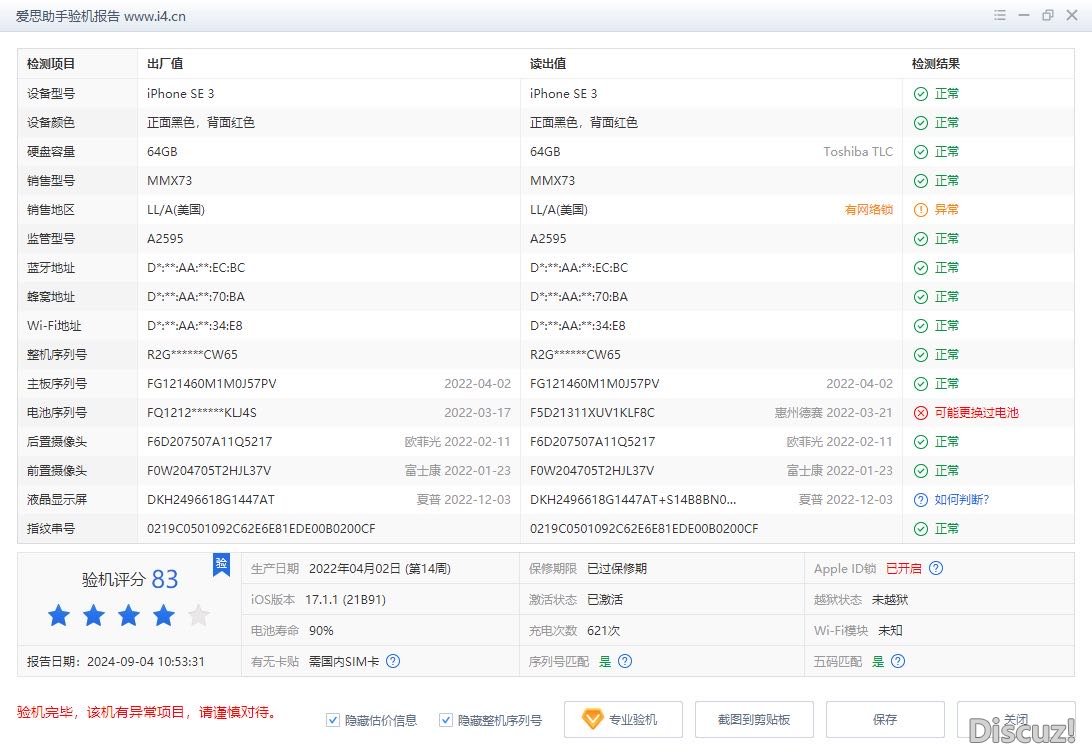Click the green check icon in 主板序列号 row
This screenshot has height=755, width=1092.
[921, 384]
